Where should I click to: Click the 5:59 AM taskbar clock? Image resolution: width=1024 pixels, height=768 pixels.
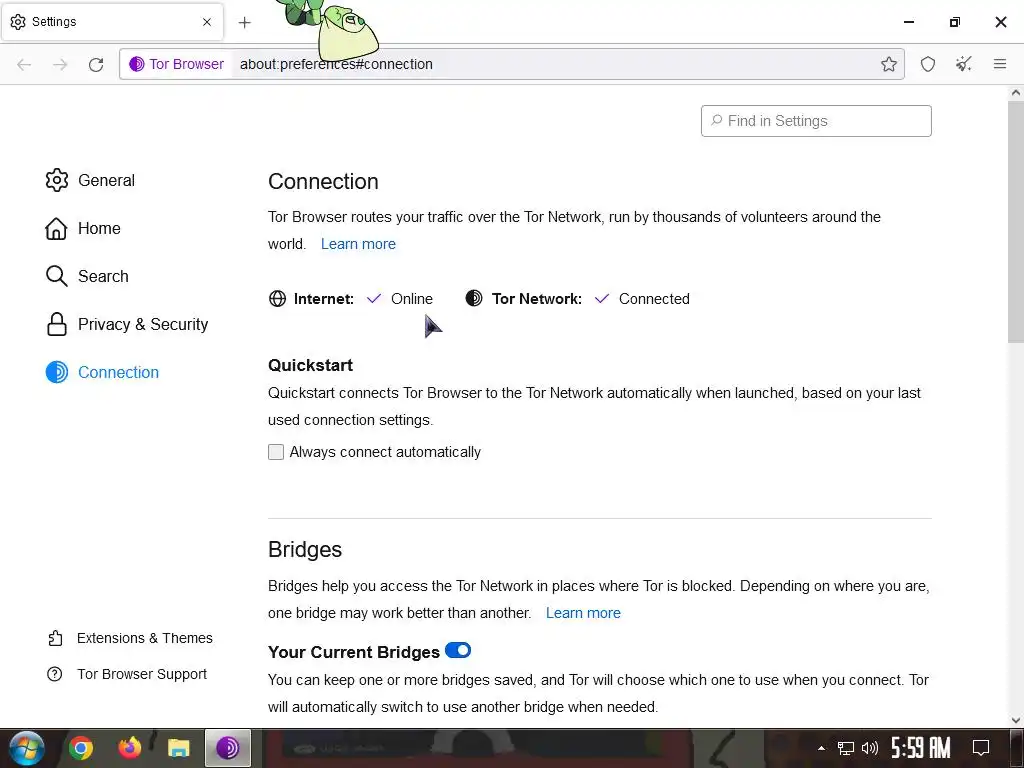(920, 748)
